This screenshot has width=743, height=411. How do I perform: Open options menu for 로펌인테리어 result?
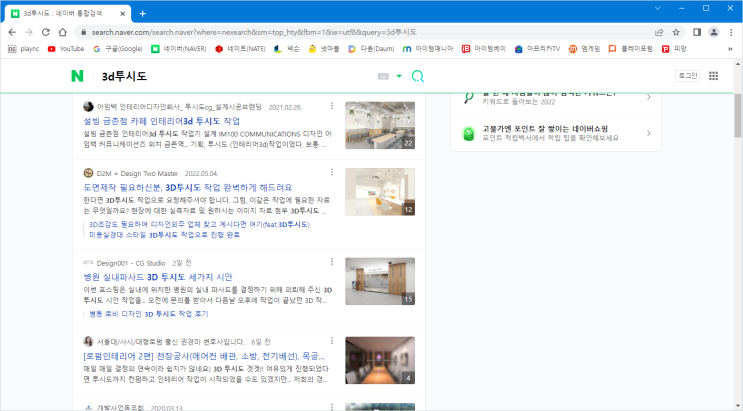coord(332,341)
